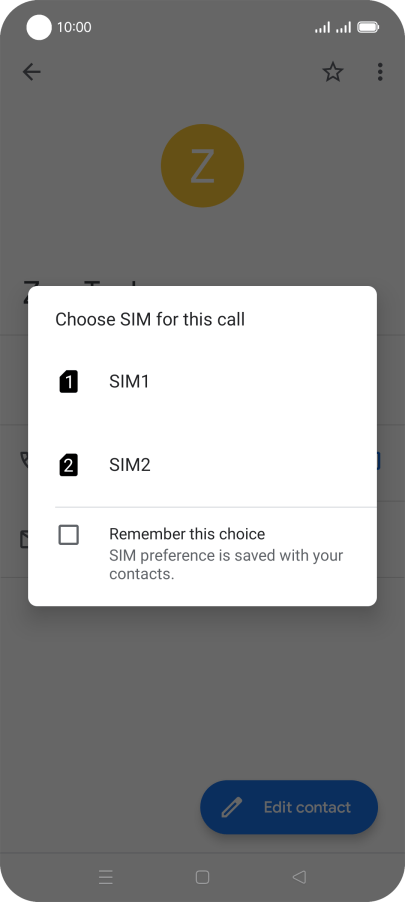Viewport: 405px width, 902px height.
Task: Tap the 10:00 clock in status bar
Action: pos(74,27)
